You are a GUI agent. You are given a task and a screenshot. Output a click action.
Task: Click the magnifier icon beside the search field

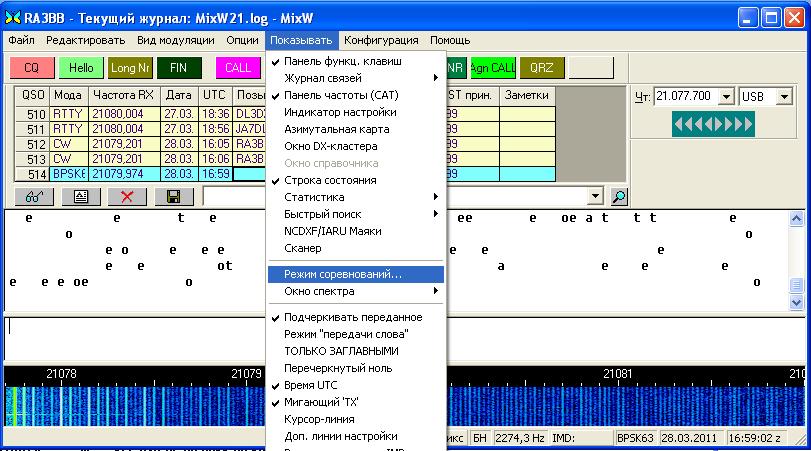619,198
